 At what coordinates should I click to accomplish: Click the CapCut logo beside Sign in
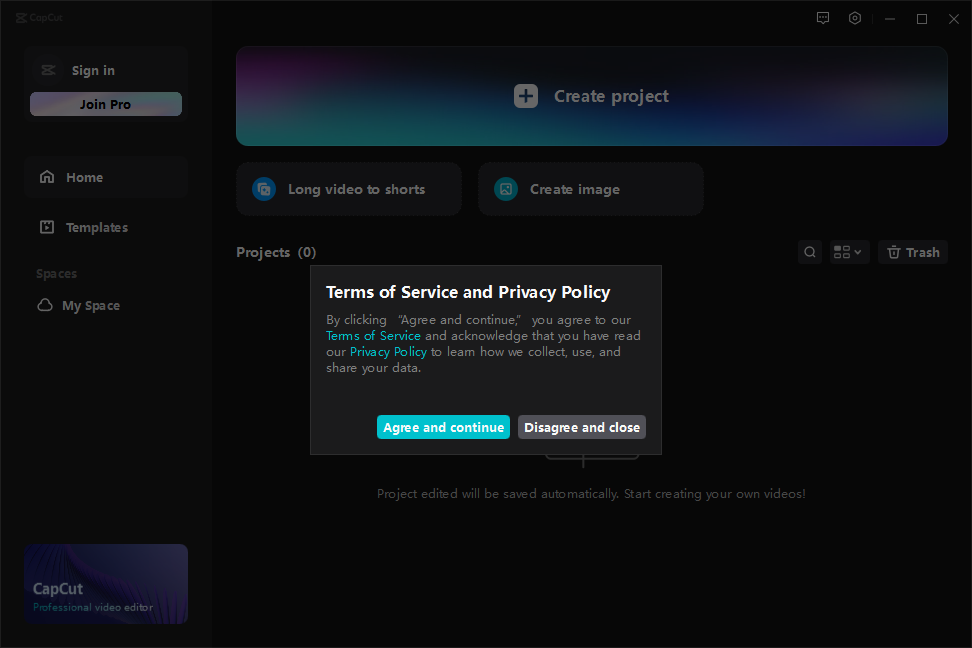coord(48,70)
